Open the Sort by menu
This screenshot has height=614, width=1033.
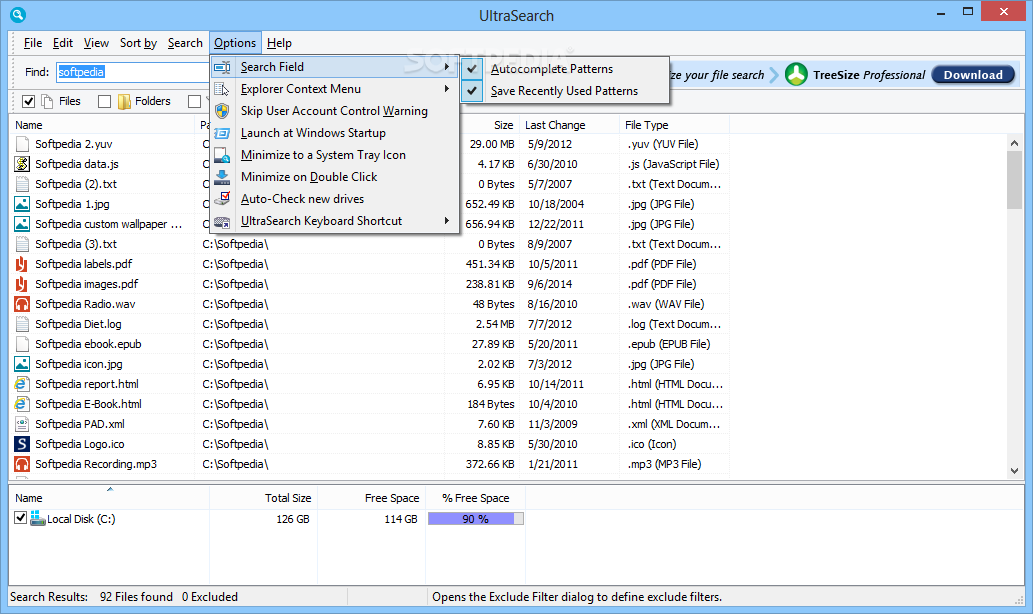(x=138, y=43)
